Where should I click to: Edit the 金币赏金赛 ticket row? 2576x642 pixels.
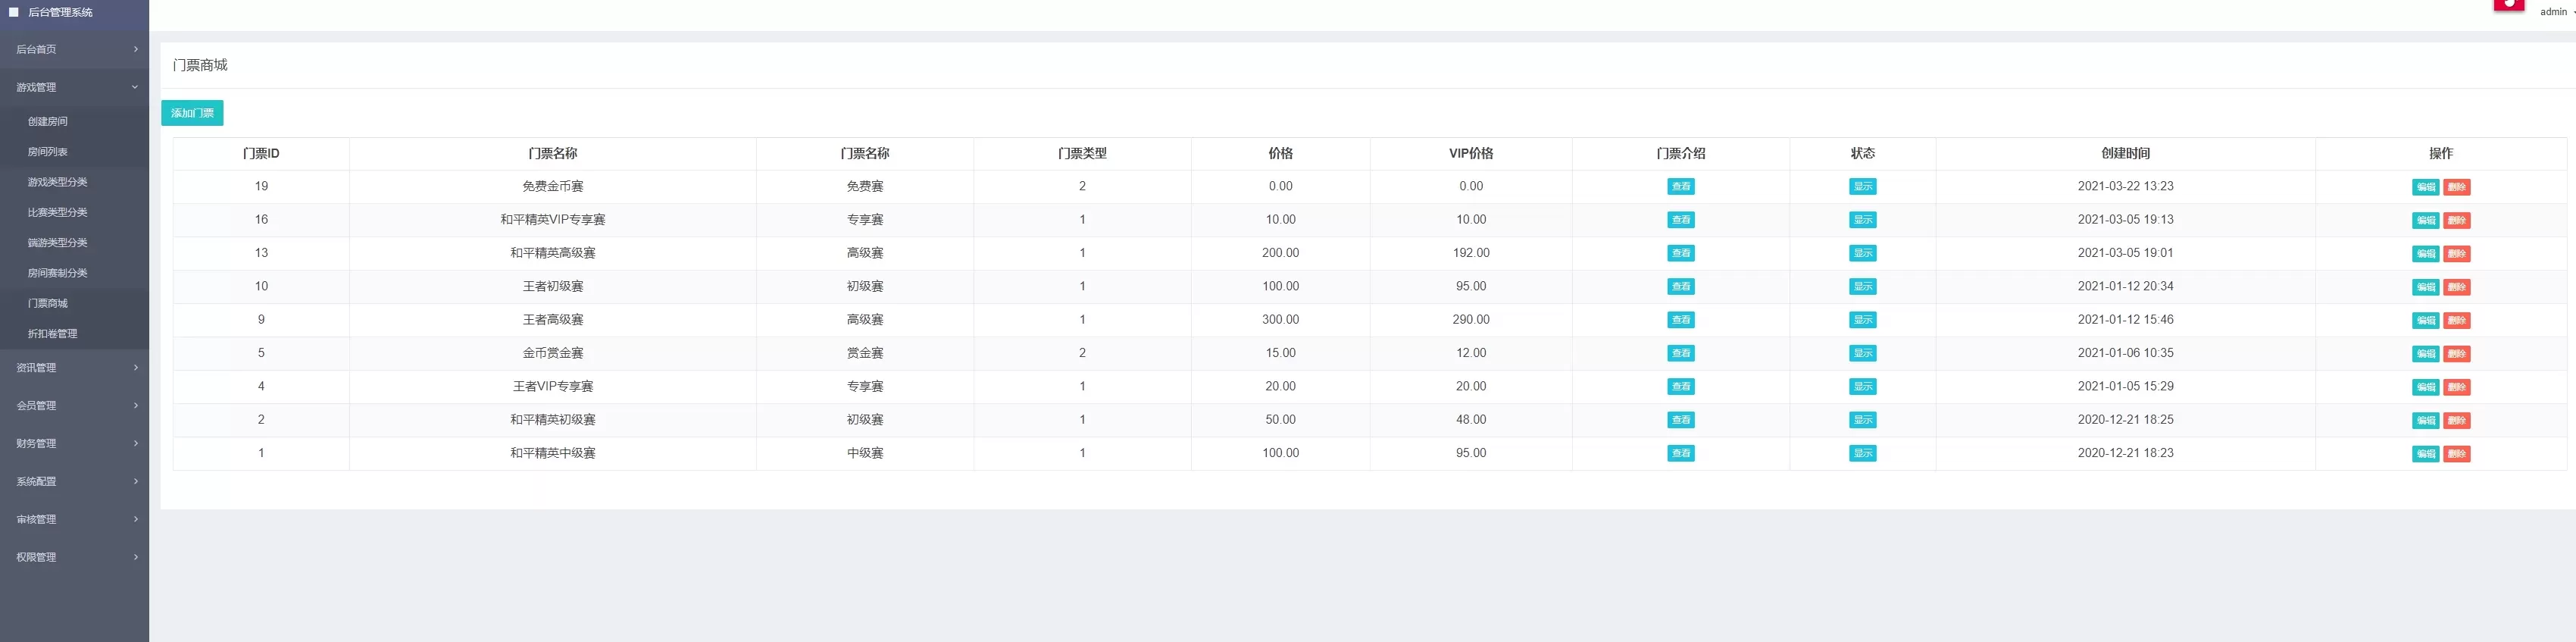[x=2425, y=354]
